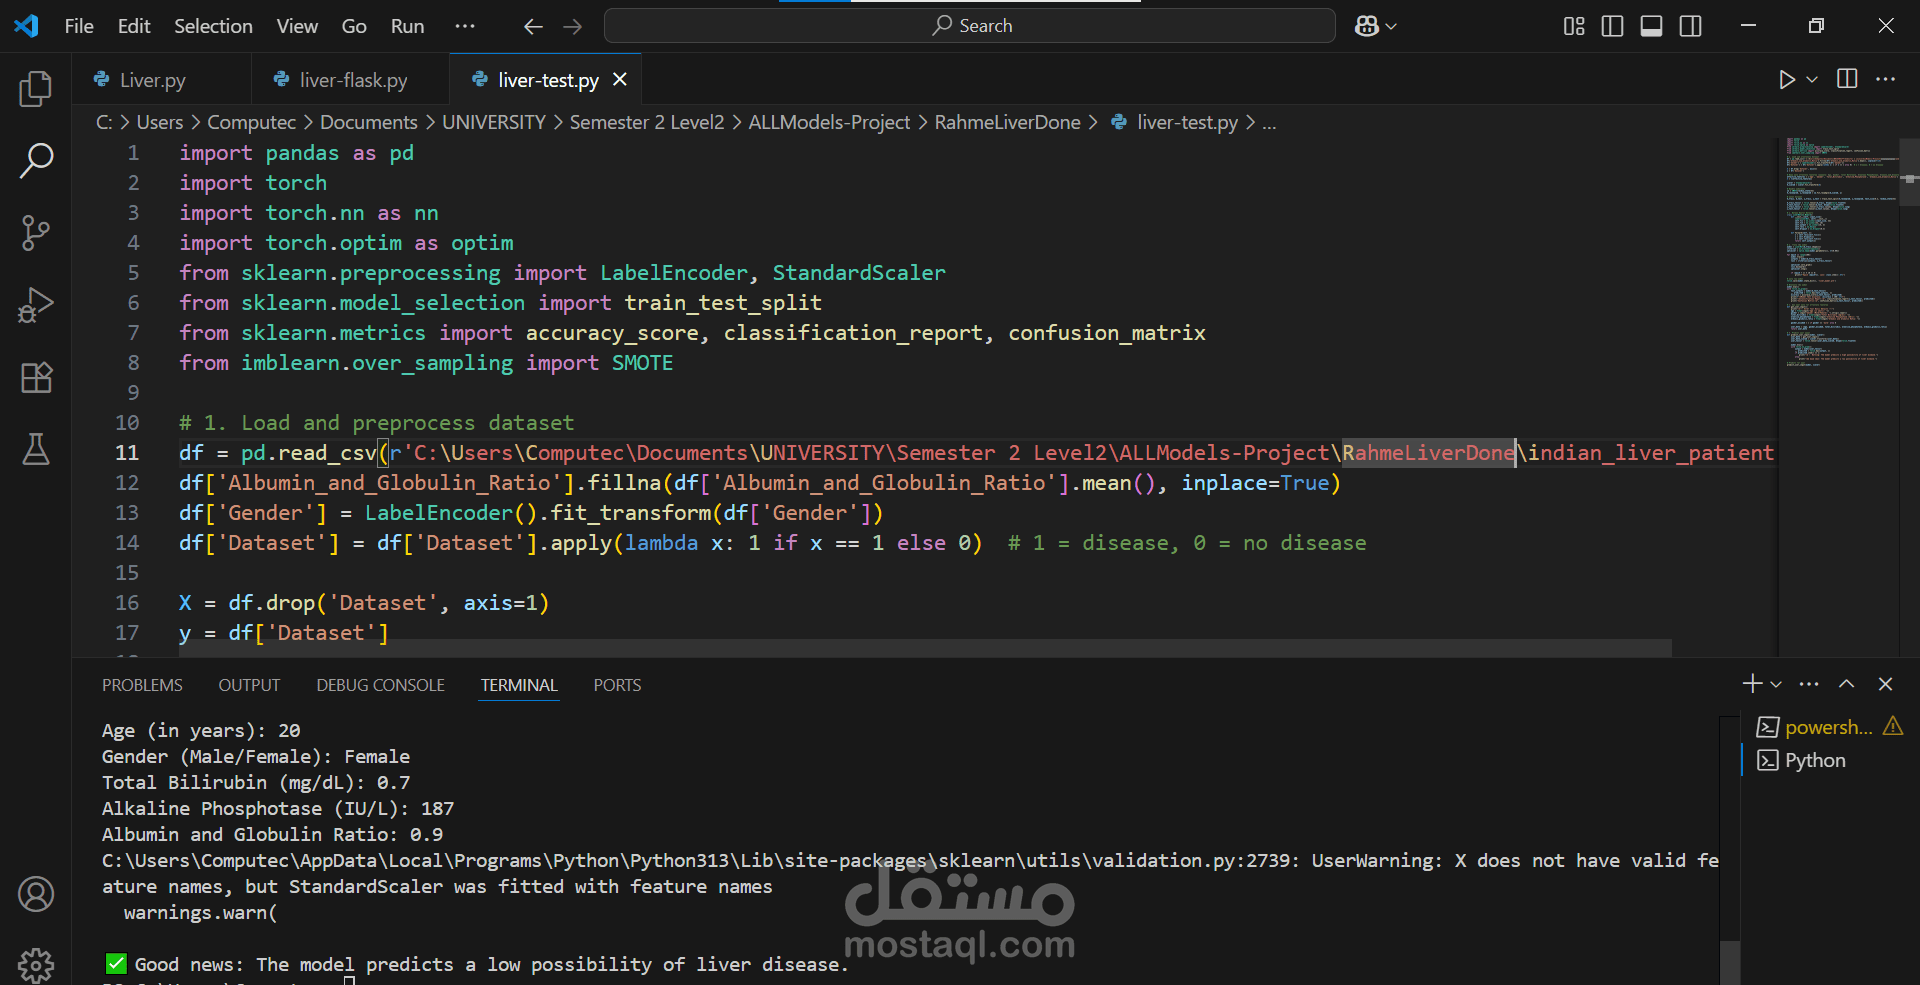Click breadcrumb ALLModels-Project folder
The width and height of the screenshot is (1920, 985).
[829, 122]
